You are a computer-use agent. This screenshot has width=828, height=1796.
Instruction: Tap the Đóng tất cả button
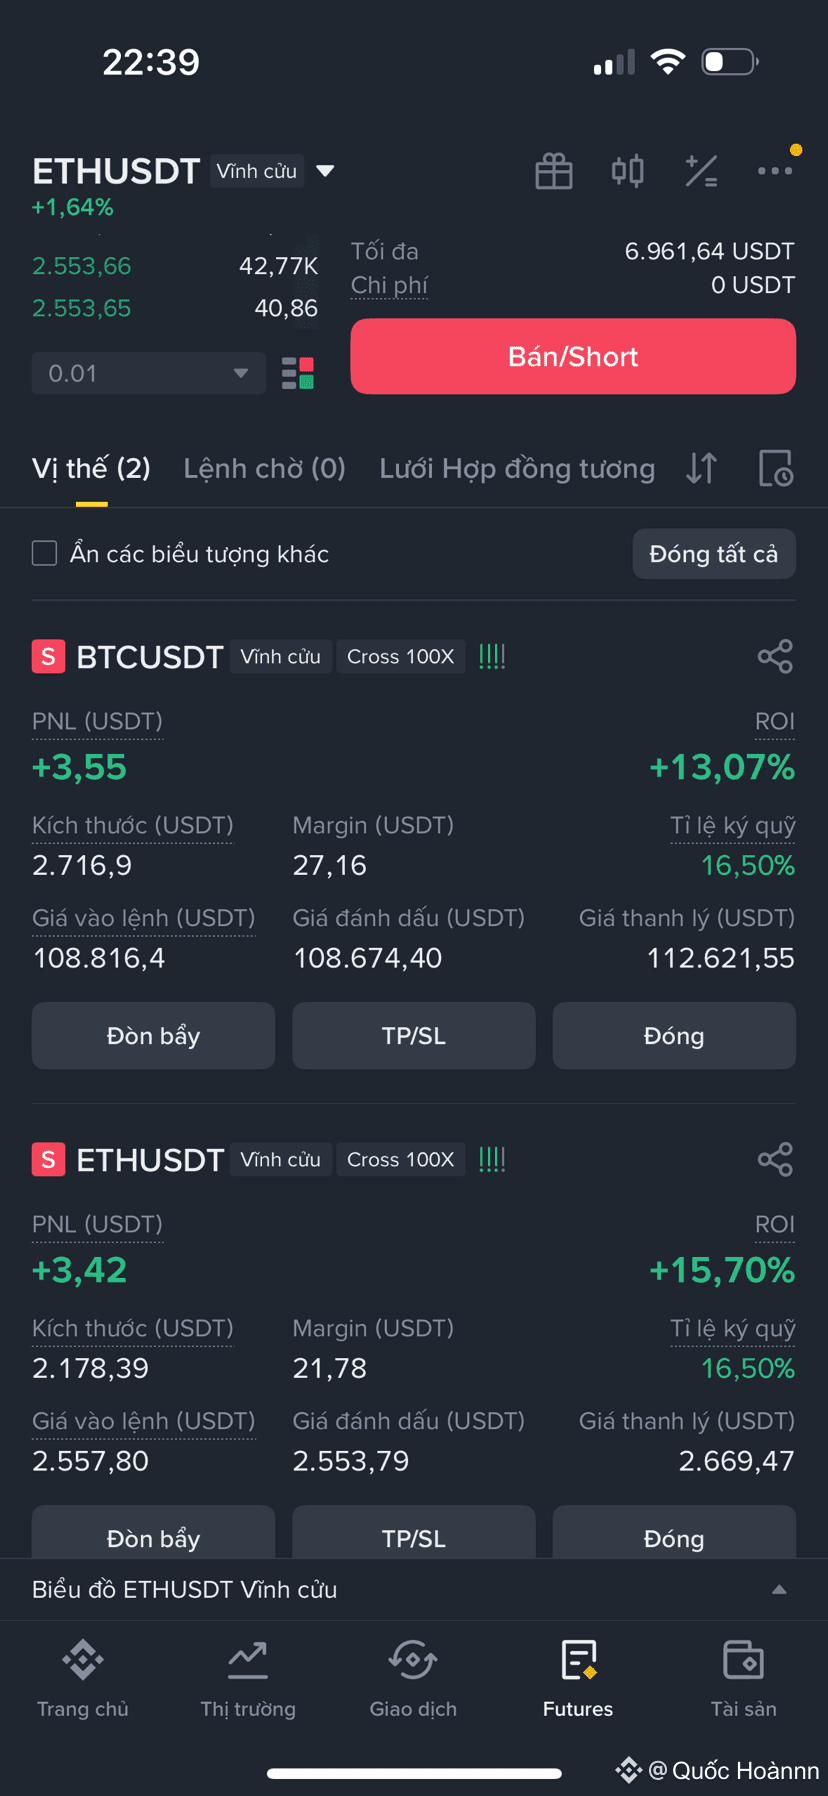pyautogui.click(x=714, y=554)
